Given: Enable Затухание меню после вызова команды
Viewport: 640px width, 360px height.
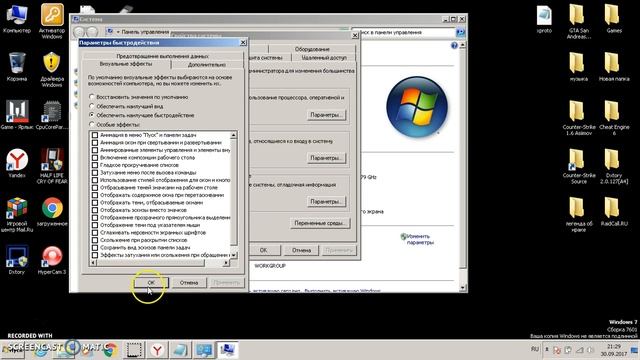Looking at the screenshot, I should tap(95, 173).
